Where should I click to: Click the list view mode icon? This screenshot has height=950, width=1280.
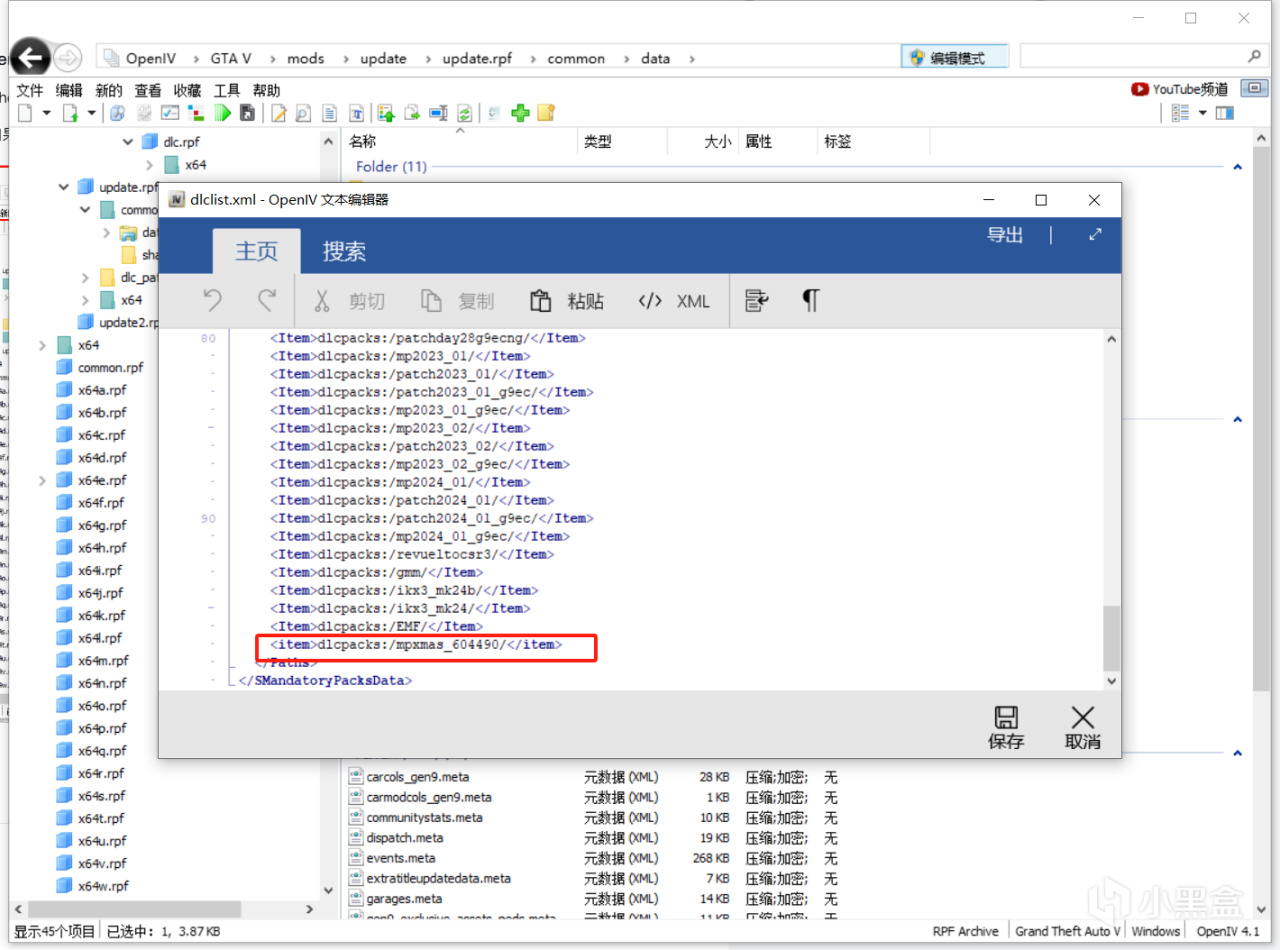click(x=1180, y=113)
